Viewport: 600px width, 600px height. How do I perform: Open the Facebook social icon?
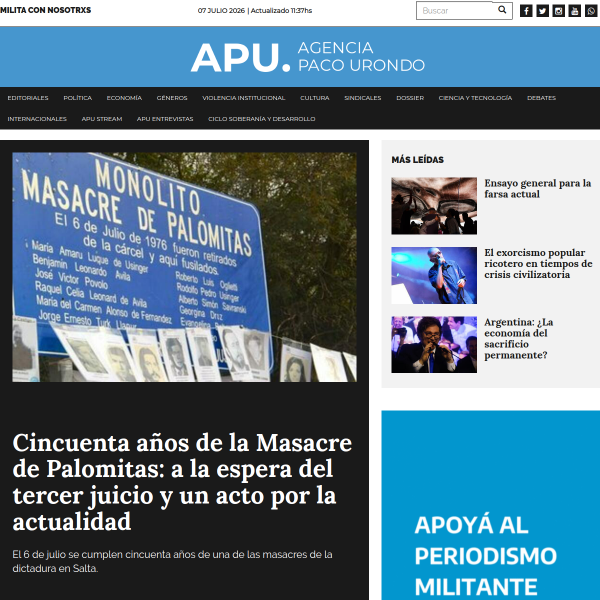[526, 11]
